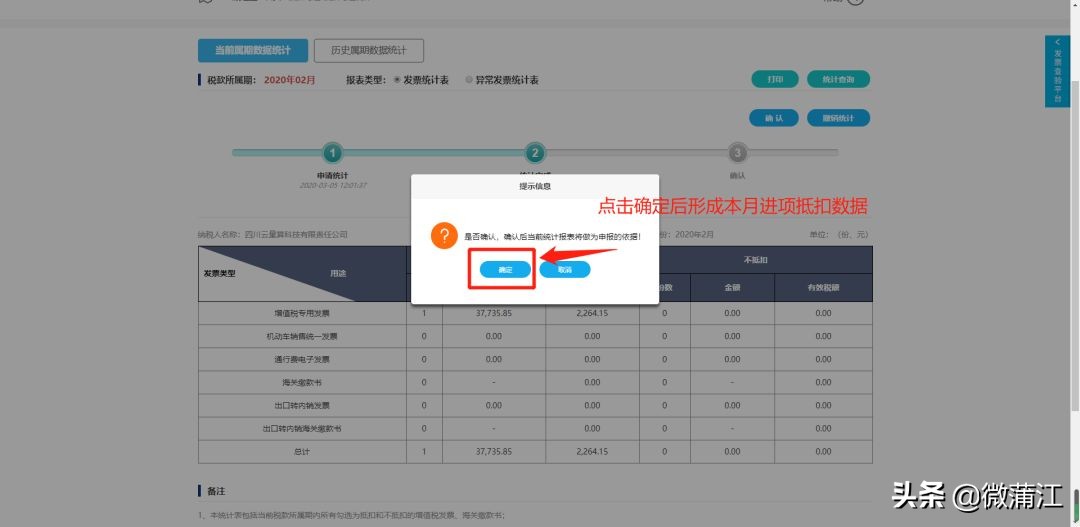Switch to the 历史属期数据统计 tab
The image size is (1080, 527).
pyautogui.click(x=368, y=50)
